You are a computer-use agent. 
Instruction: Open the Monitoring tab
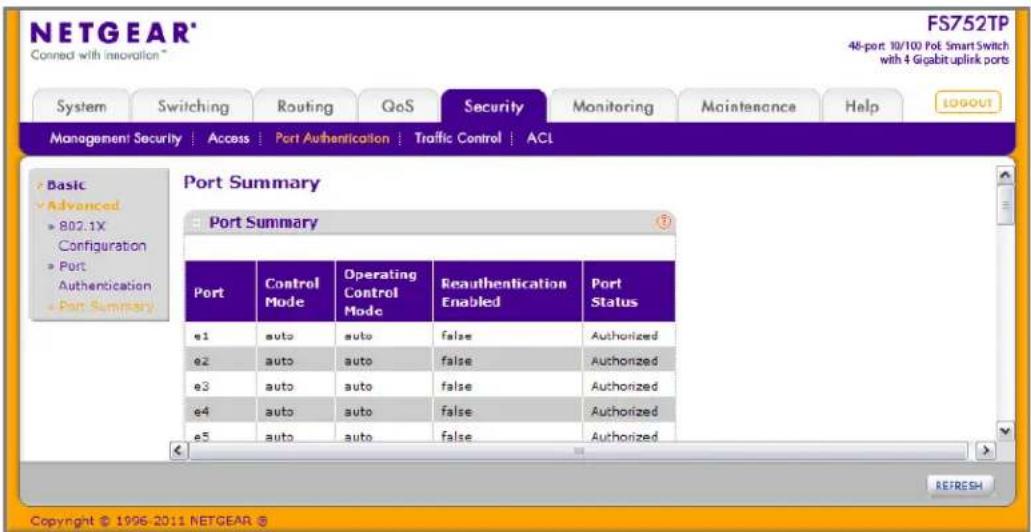click(x=613, y=107)
